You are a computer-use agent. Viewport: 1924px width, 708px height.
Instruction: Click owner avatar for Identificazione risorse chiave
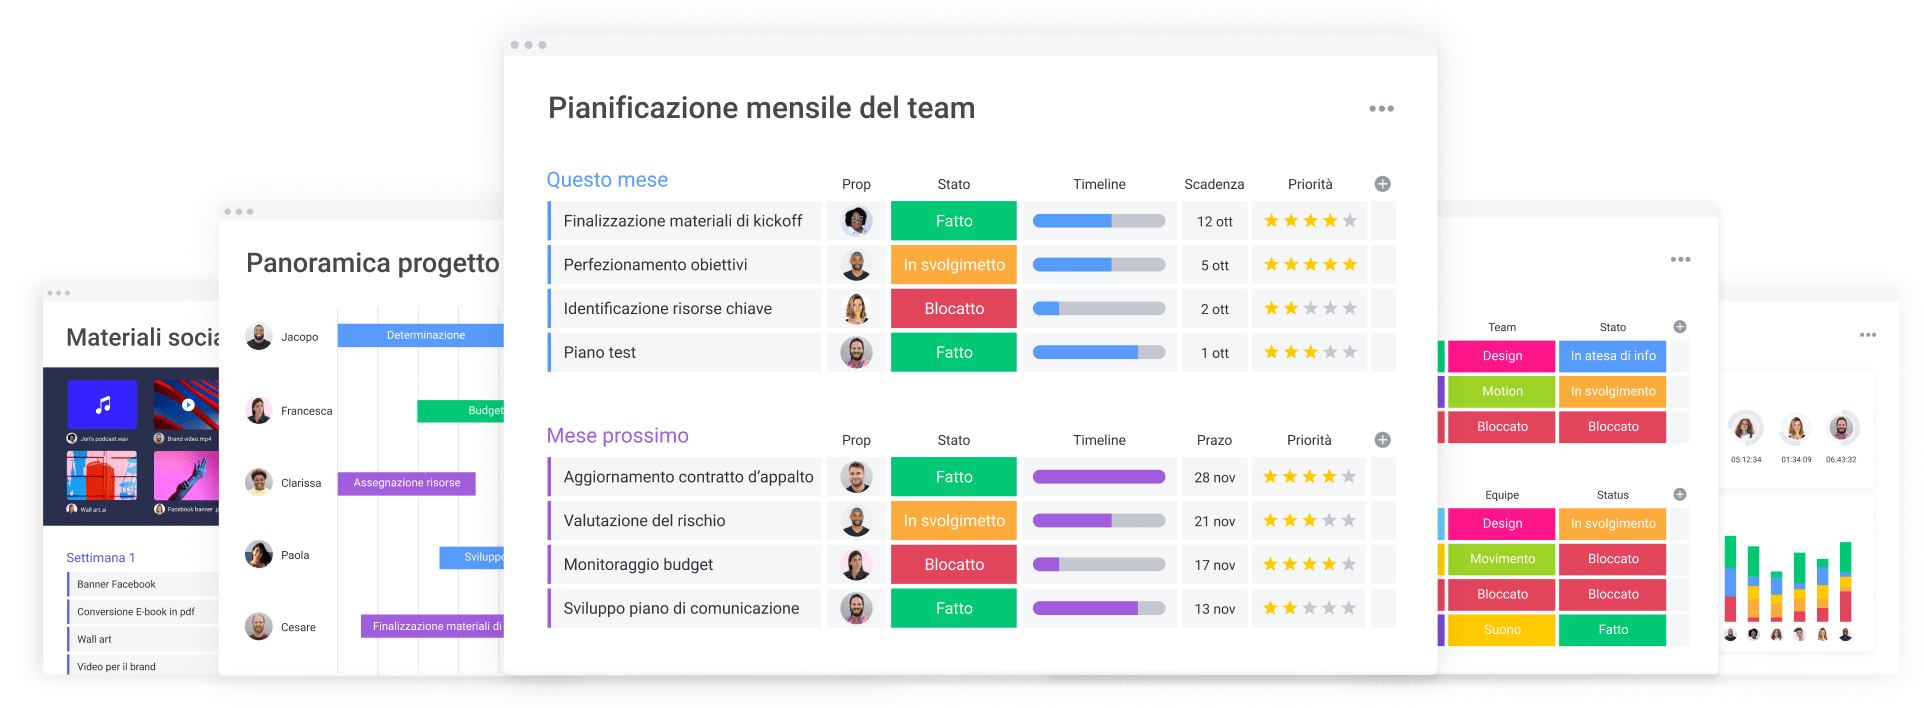856,309
